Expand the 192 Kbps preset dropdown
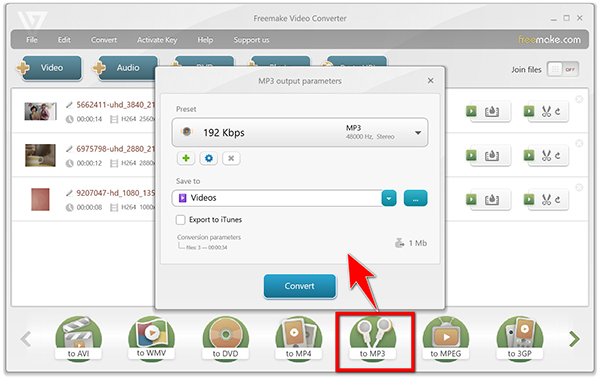The width and height of the screenshot is (600, 379). pyautogui.click(x=418, y=133)
